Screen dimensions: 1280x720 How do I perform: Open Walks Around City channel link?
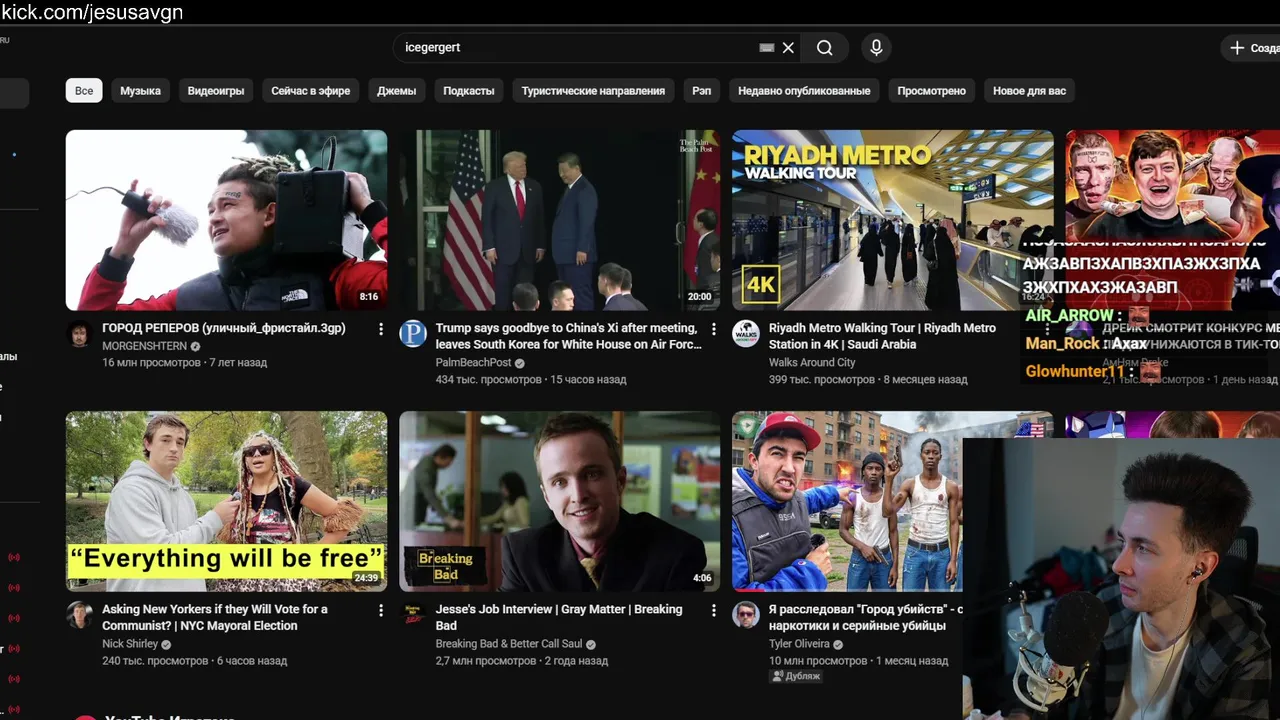pos(812,362)
